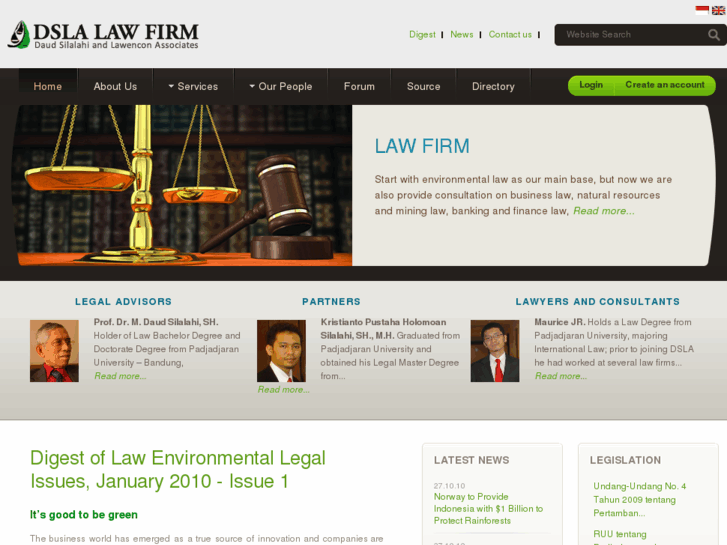Image resolution: width=727 pixels, height=545 pixels.
Task: Open the About Us menu item
Action: click(x=115, y=86)
